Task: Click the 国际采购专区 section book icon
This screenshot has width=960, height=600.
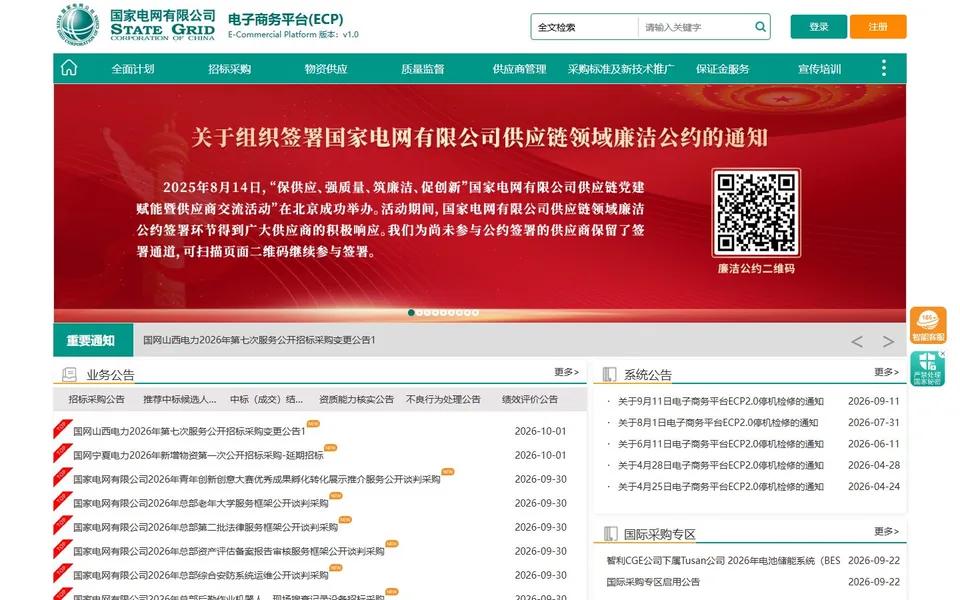Action: [610, 533]
